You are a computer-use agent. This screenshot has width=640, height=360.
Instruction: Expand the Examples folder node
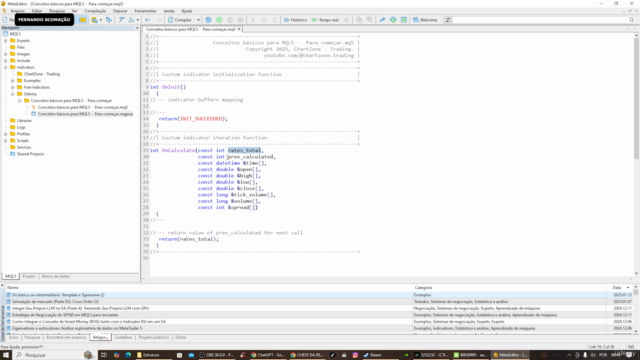(x=13, y=81)
